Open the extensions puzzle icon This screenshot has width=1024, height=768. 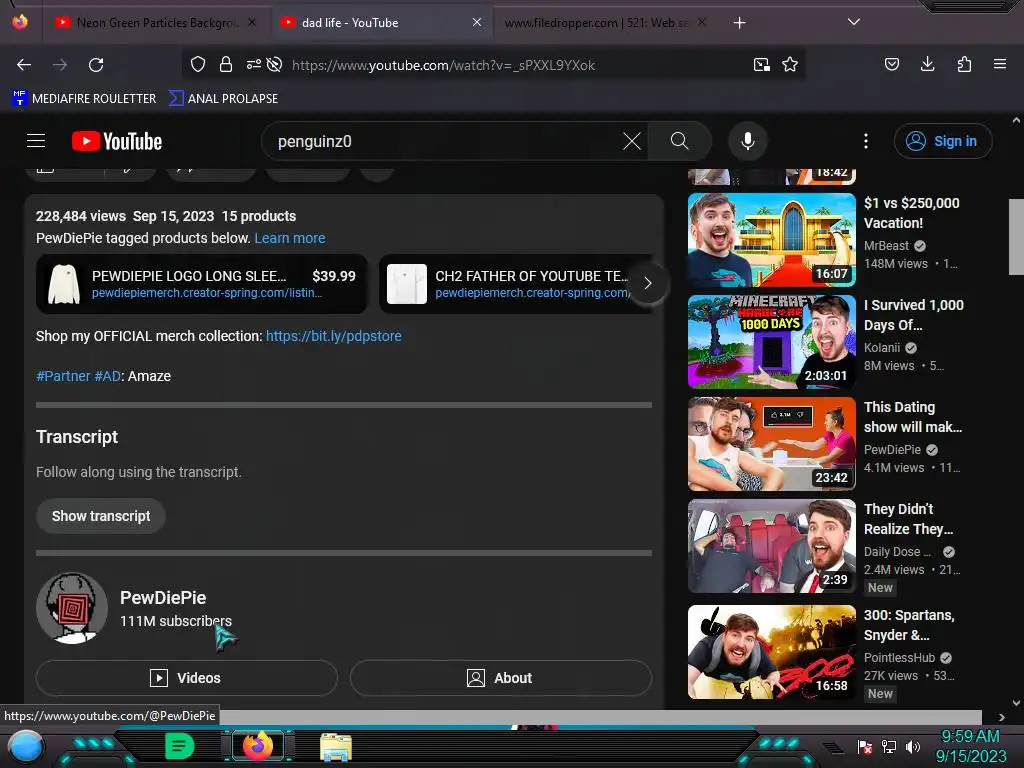click(964, 64)
